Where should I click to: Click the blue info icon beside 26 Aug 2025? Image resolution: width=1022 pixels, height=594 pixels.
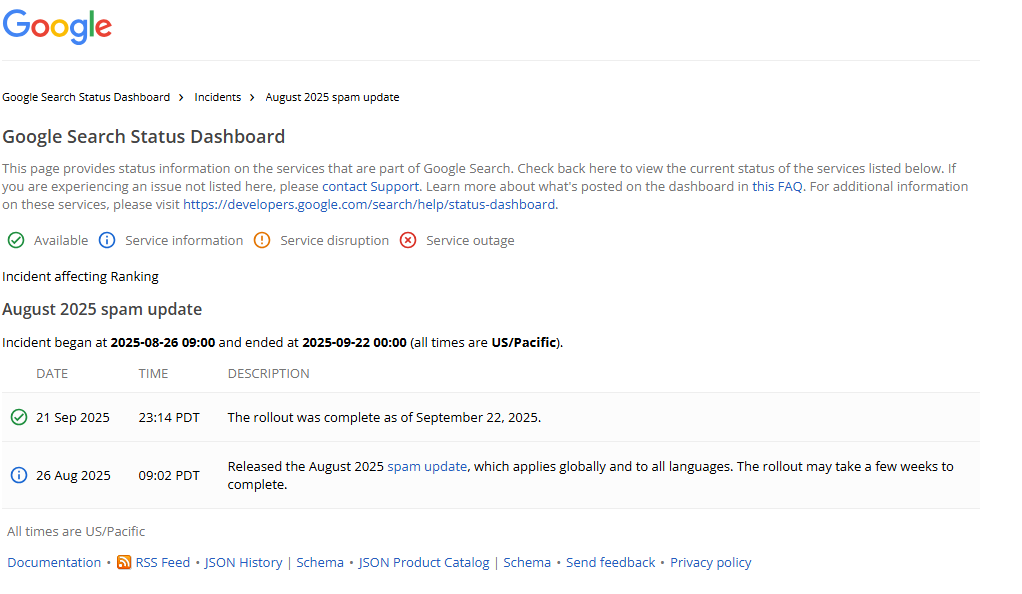point(18,475)
